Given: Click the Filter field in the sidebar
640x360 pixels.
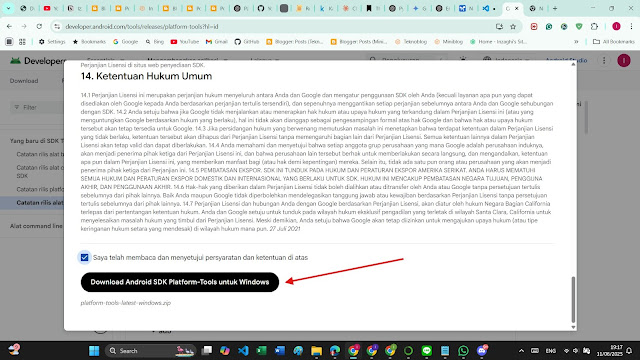Looking at the screenshot, I should coord(38,107).
